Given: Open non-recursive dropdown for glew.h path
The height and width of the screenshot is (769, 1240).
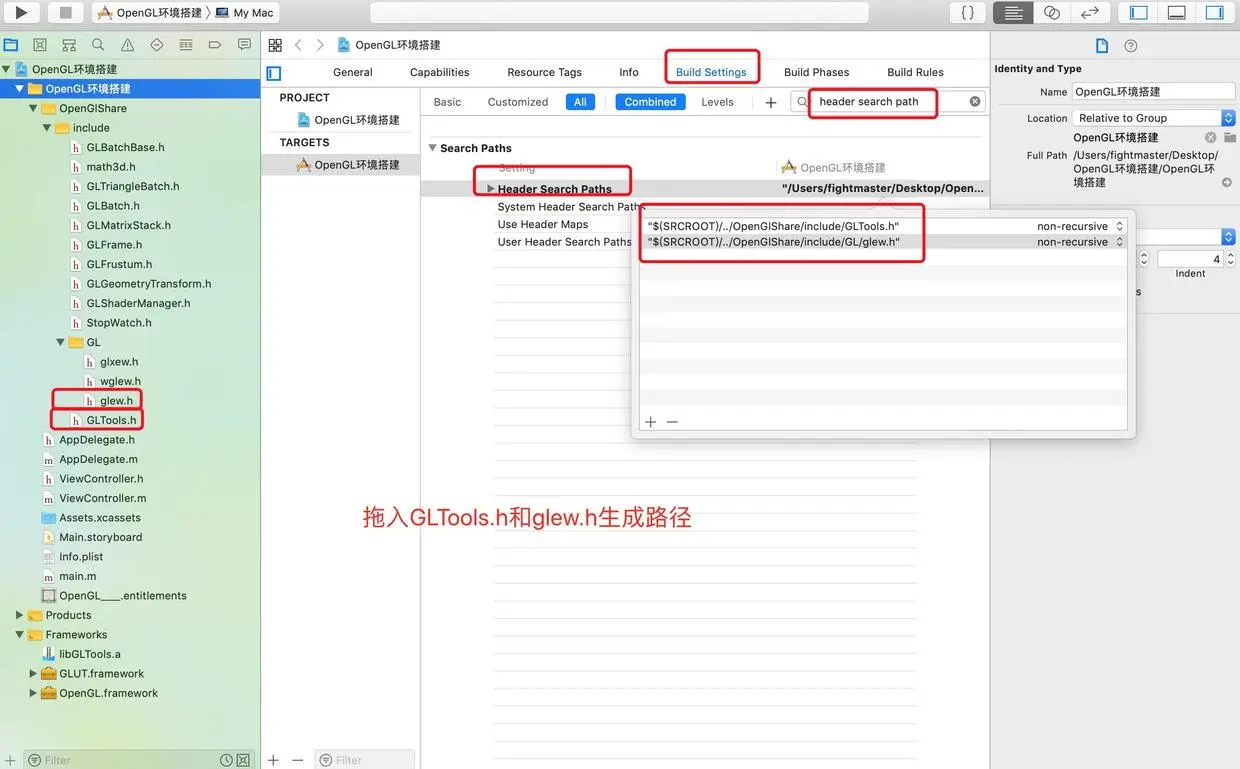Looking at the screenshot, I should (x=1081, y=242).
